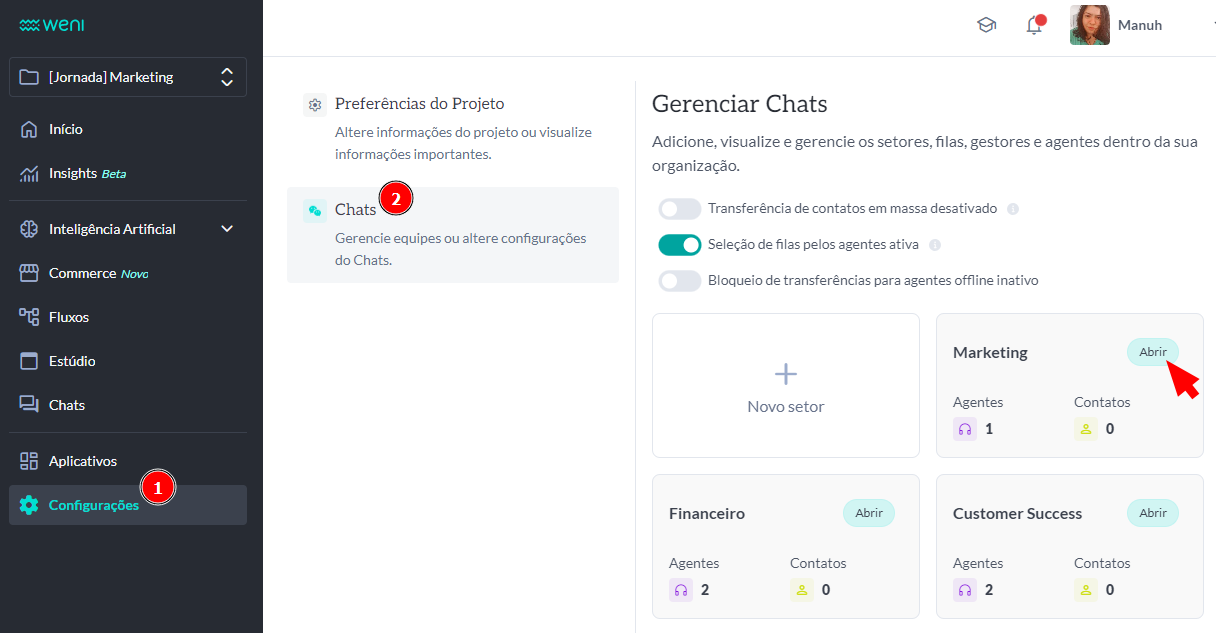This screenshot has height=633, width=1216.
Task: Click the Fluxos flow icon
Action: point(29,317)
